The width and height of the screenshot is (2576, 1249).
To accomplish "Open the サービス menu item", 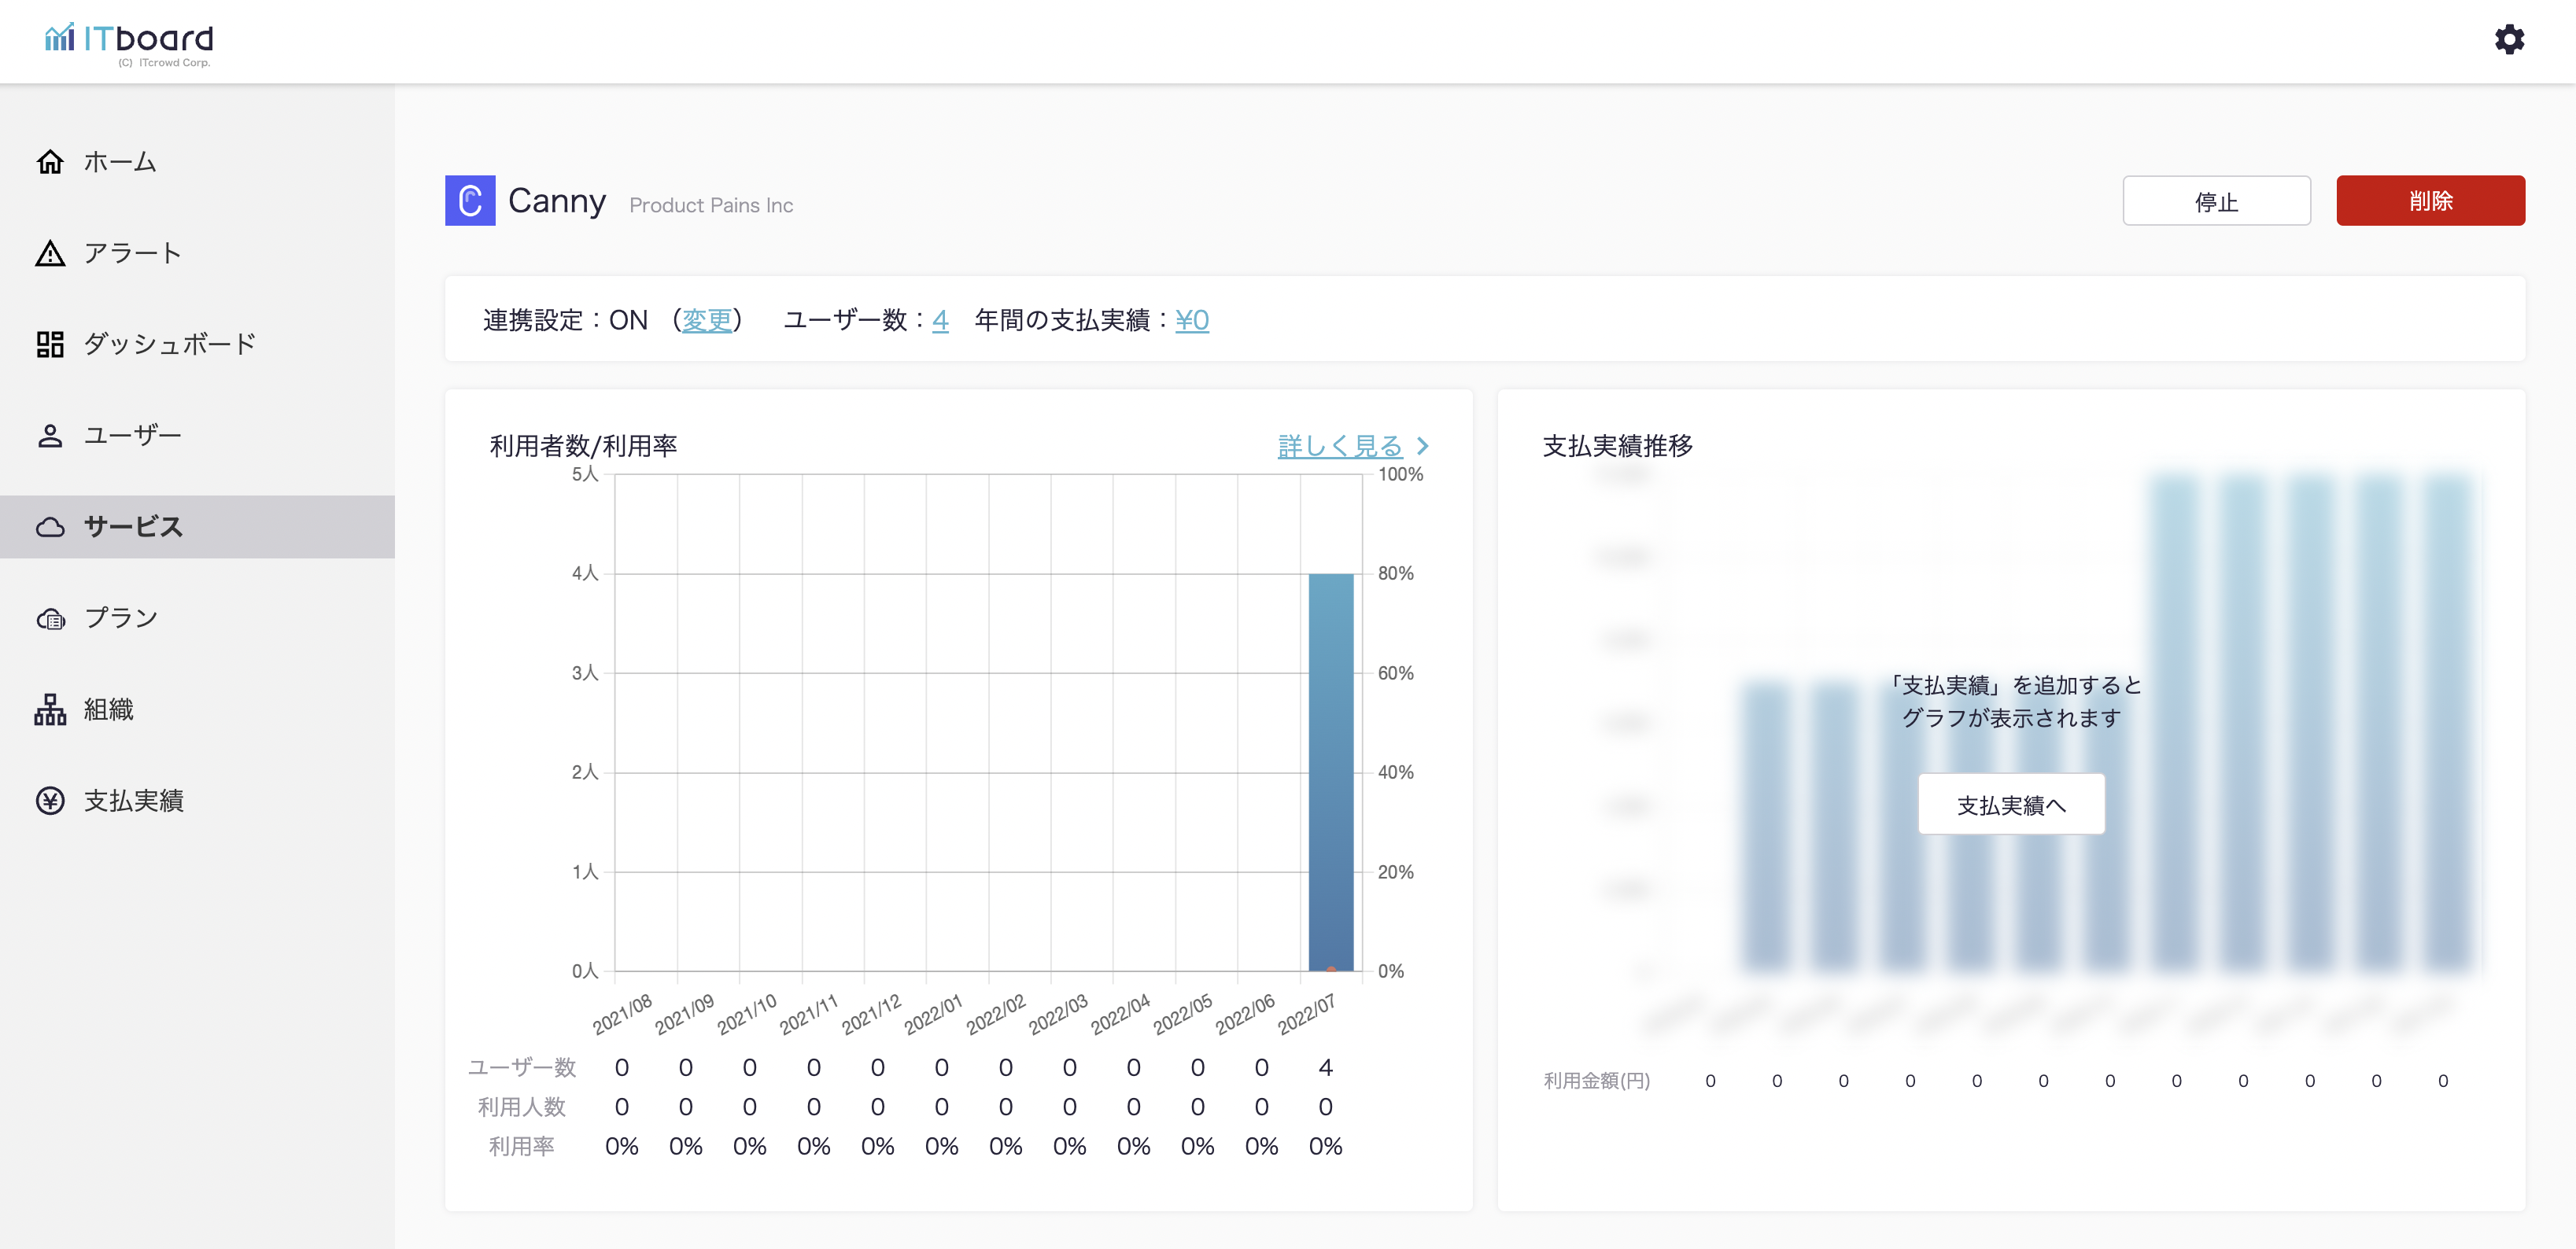I will (134, 527).
